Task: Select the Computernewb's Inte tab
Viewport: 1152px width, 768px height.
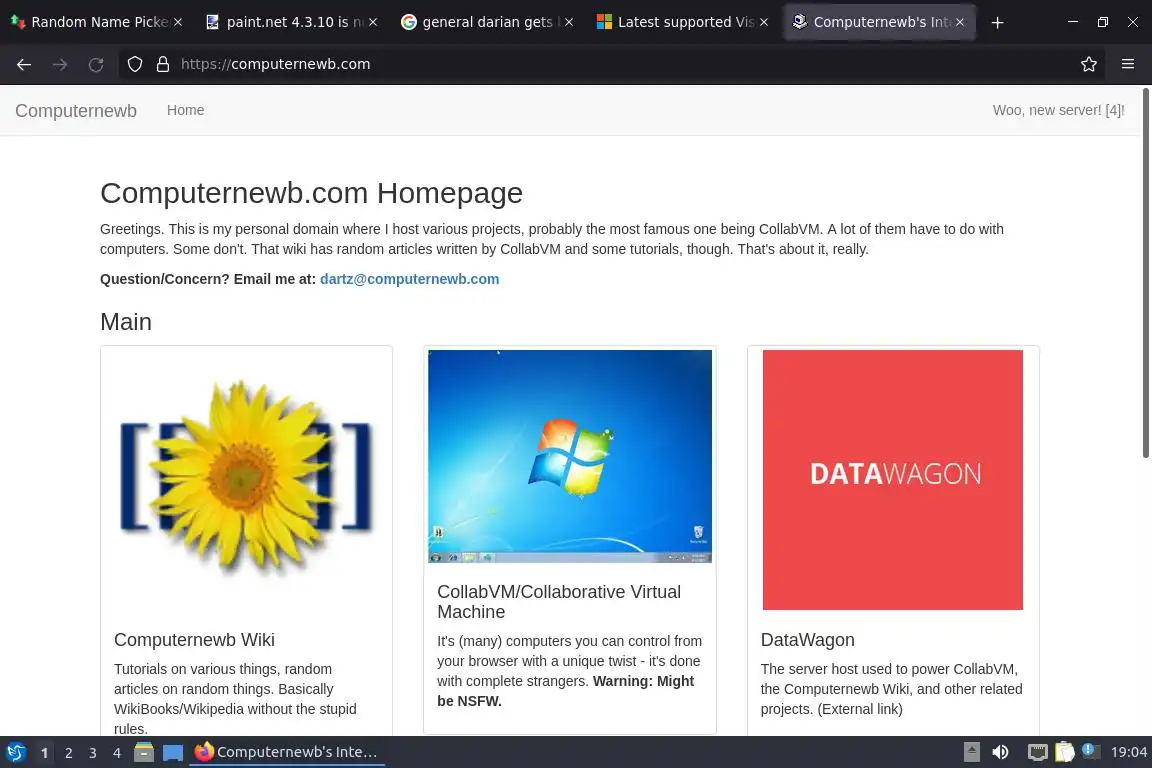Action: 879,23
